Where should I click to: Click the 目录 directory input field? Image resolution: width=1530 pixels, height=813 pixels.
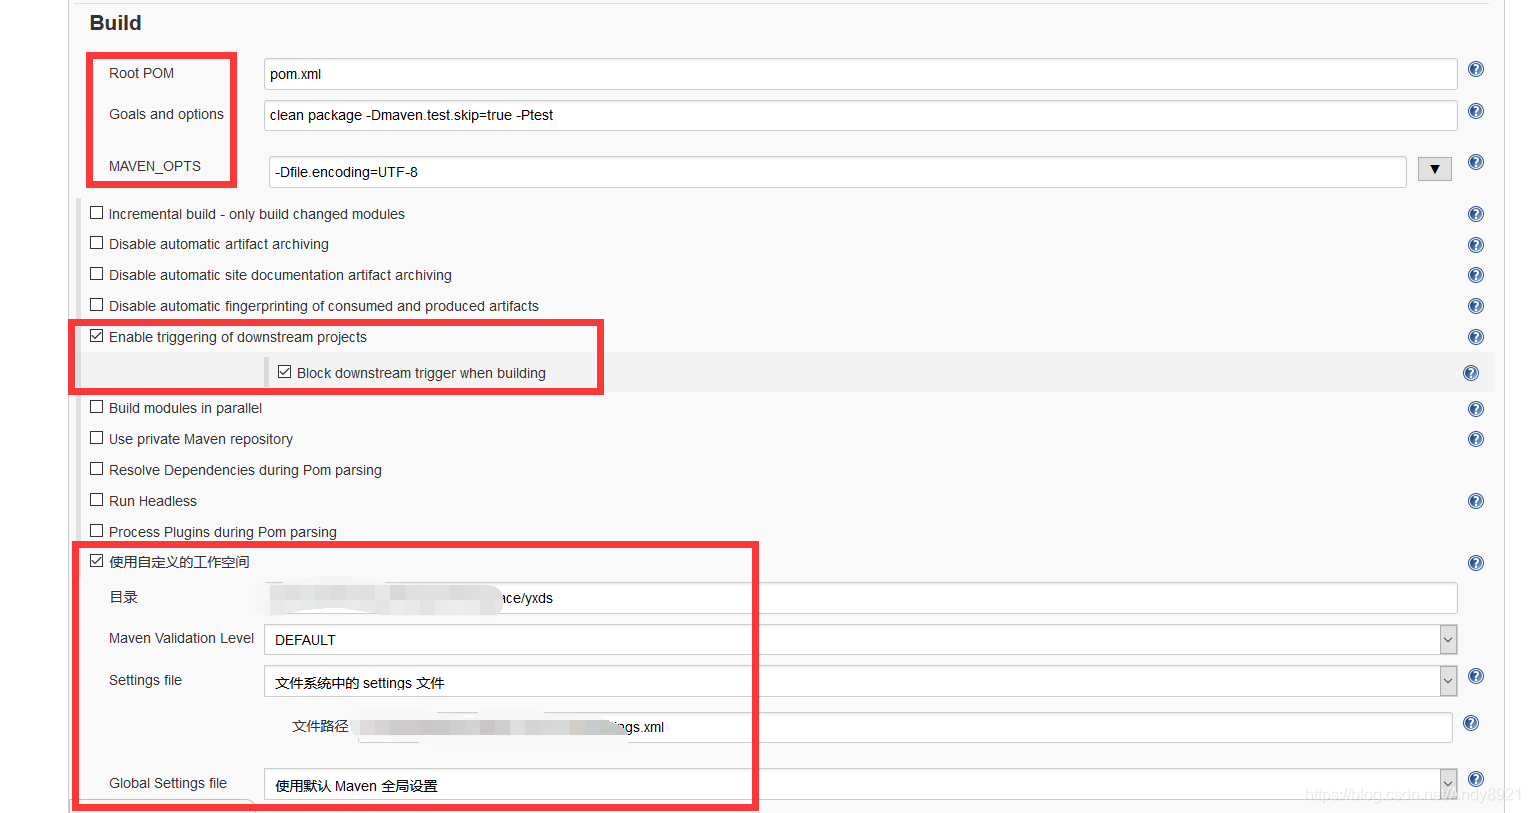point(860,598)
